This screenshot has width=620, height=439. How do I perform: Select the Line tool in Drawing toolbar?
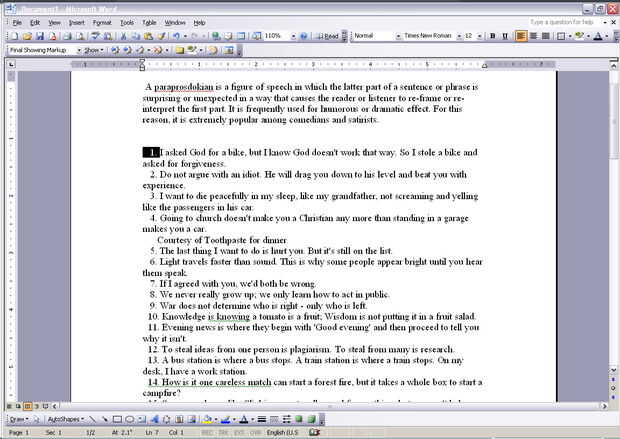[92, 419]
